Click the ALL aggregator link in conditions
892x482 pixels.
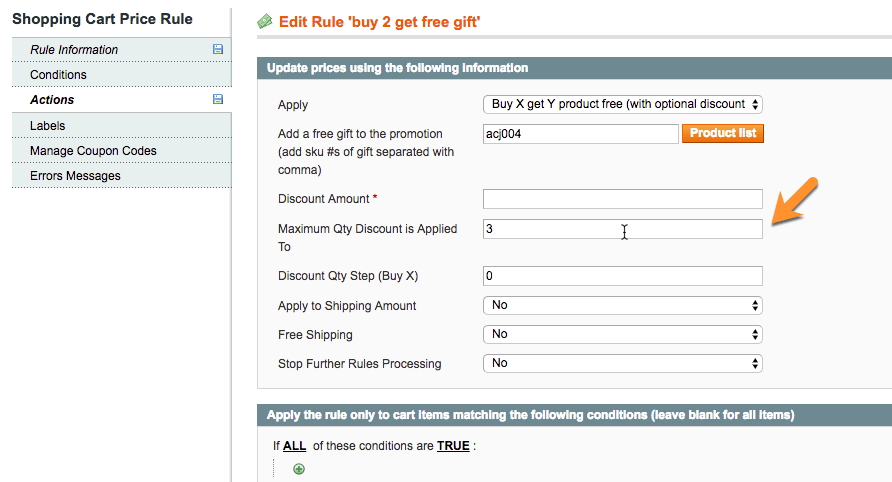click(294, 446)
